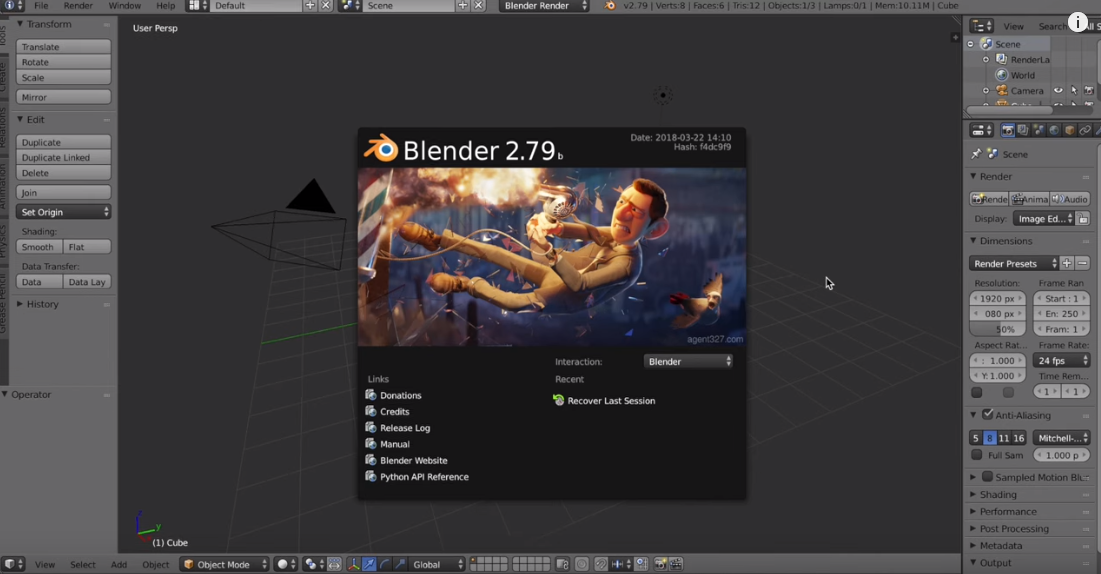Click the Smooth shading button
Viewport: 1101px width, 574px height.
click(39, 247)
